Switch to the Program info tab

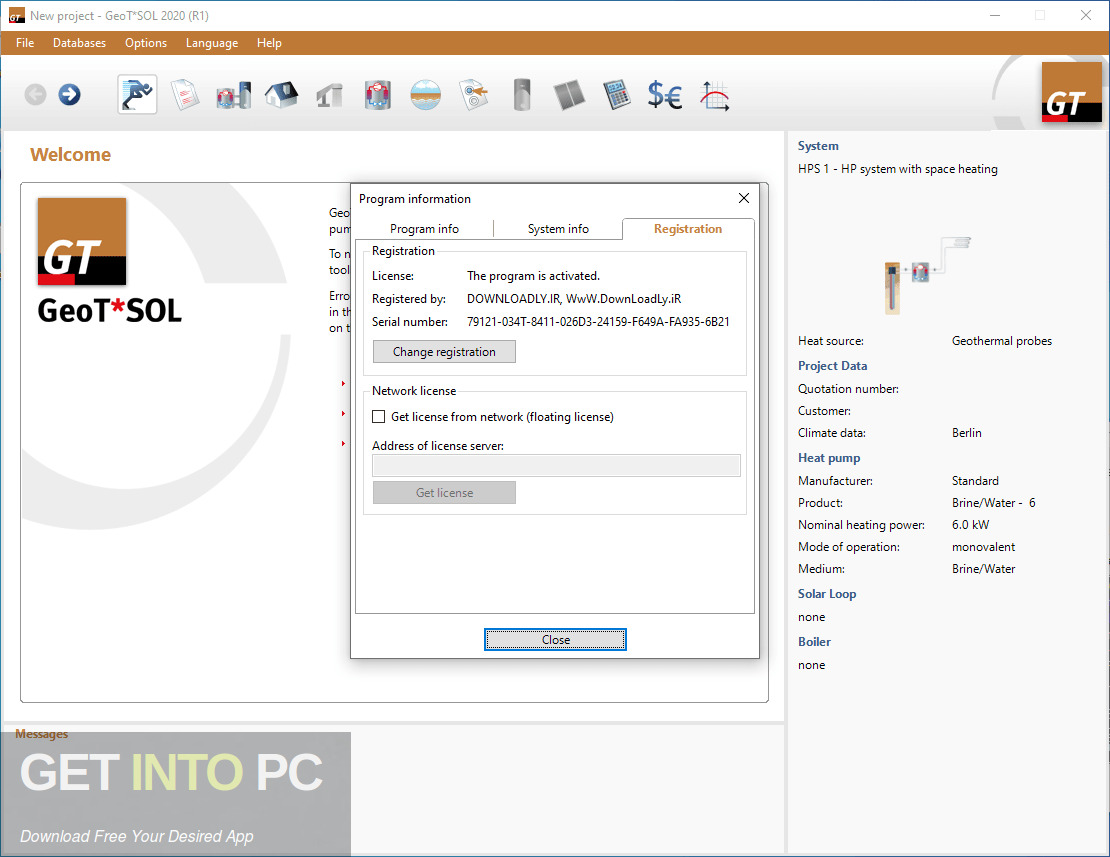click(x=424, y=229)
